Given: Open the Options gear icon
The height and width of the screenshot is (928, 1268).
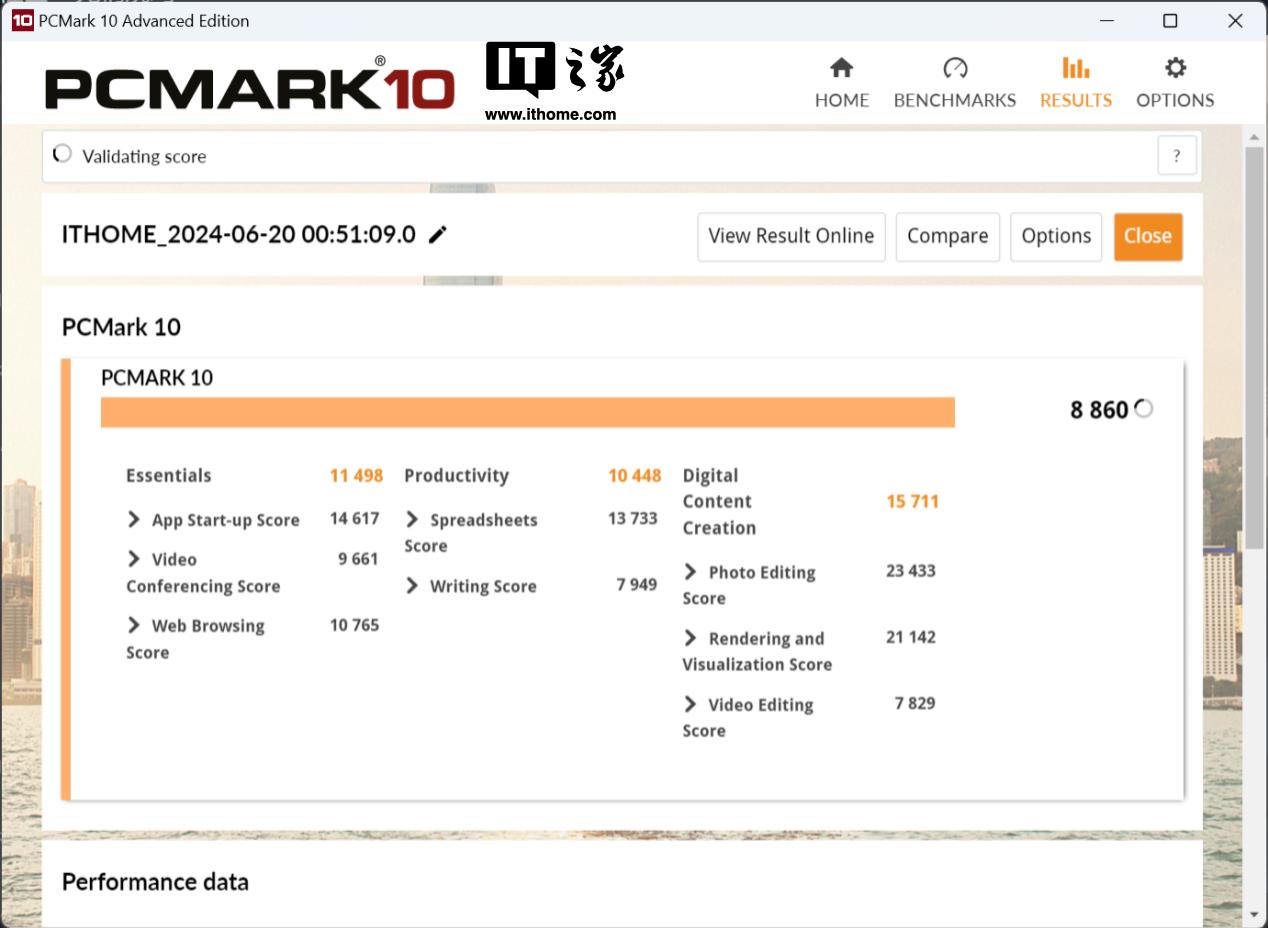Looking at the screenshot, I should tap(1175, 69).
